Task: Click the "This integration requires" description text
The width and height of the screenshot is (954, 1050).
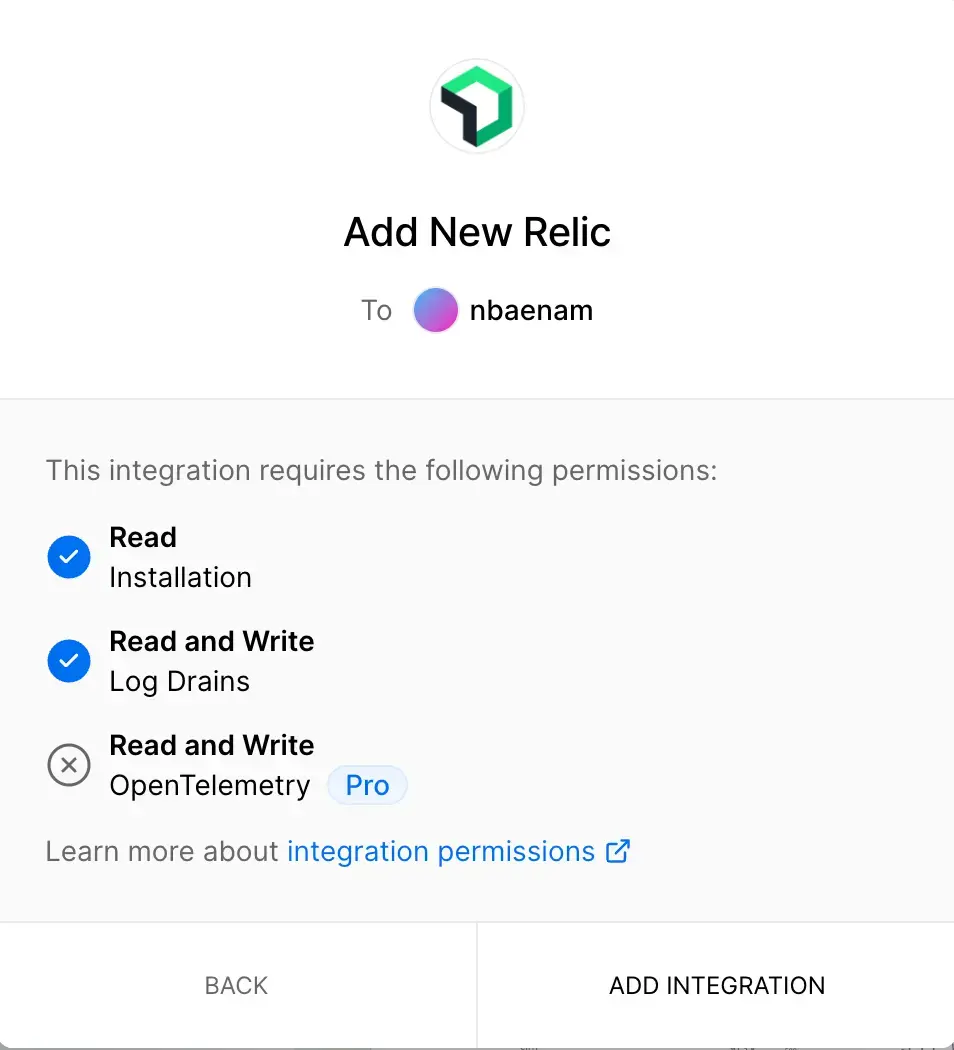Action: pyautogui.click(x=381, y=470)
